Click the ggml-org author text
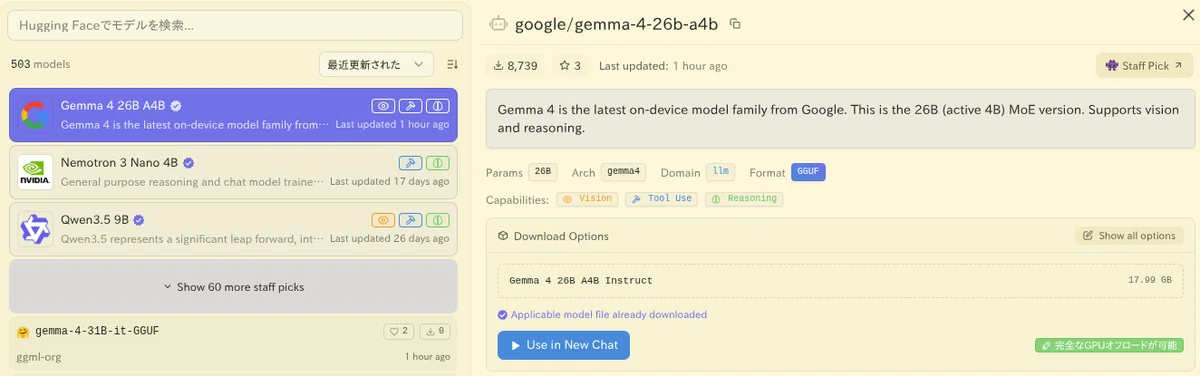Image resolution: width=1200 pixels, height=376 pixels. [x=39, y=357]
